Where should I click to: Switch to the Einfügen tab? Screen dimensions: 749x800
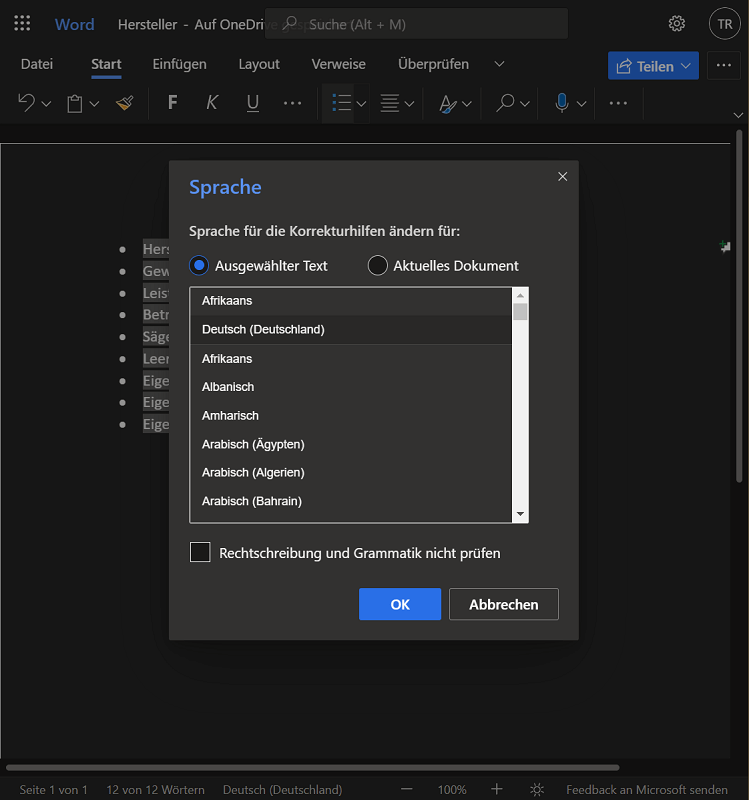(x=180, y=64)
